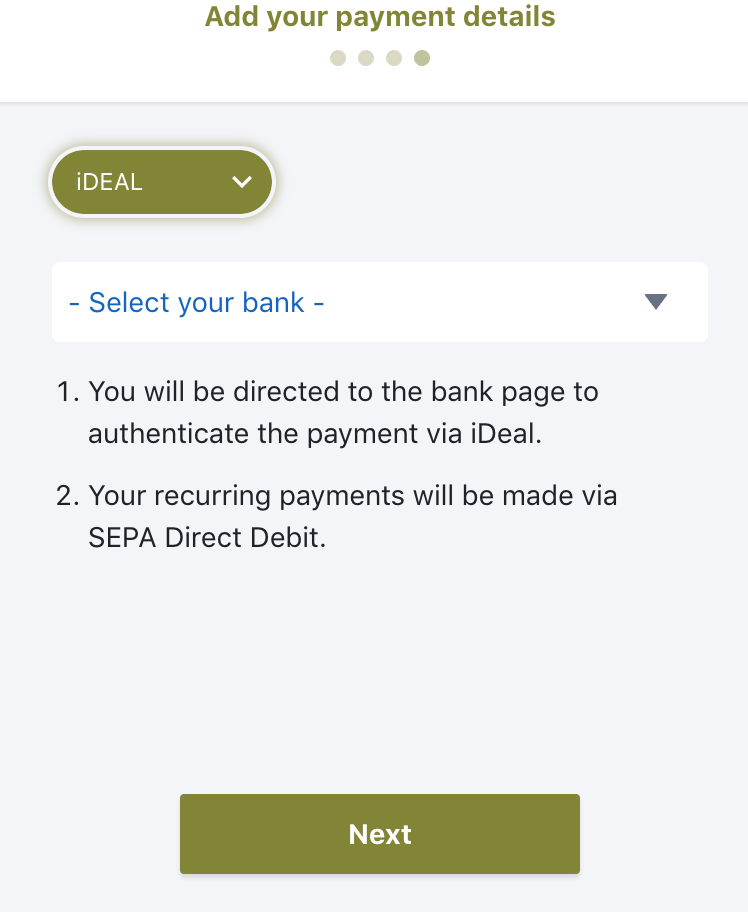Click the fourth highlighted progress dot
Viewport: 748px width, 912px height.
pyautogui.click(x=422, y=58)
